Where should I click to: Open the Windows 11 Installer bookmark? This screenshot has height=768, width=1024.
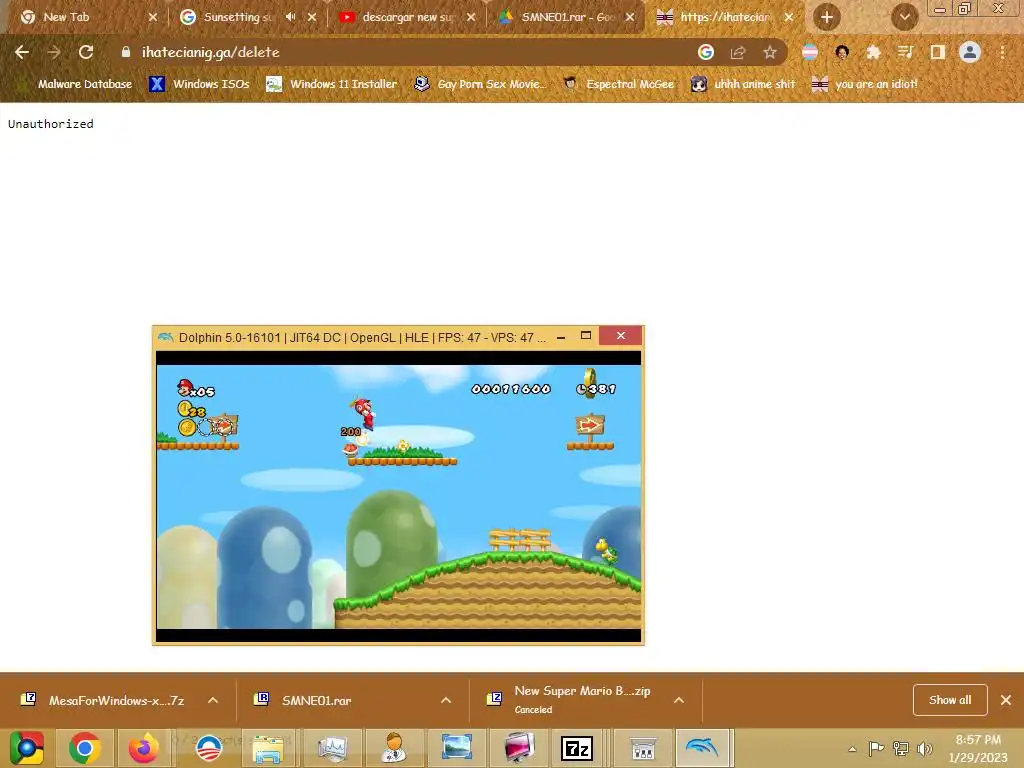pyautogui.click(x=332, y=84)
